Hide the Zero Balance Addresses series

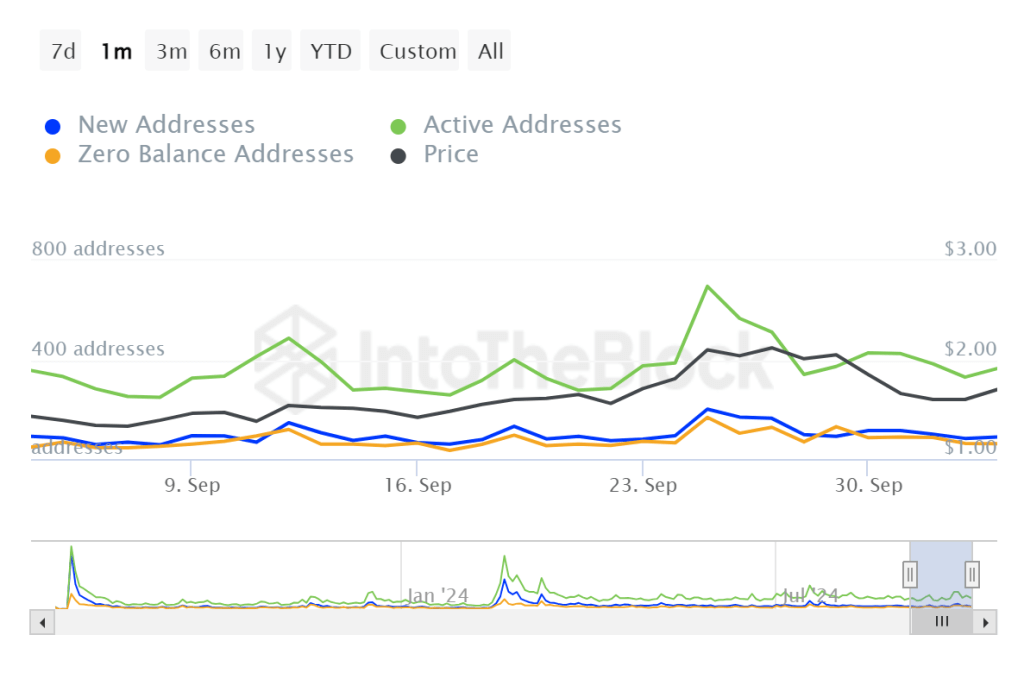pyautogui.click(x=215, y=155)
